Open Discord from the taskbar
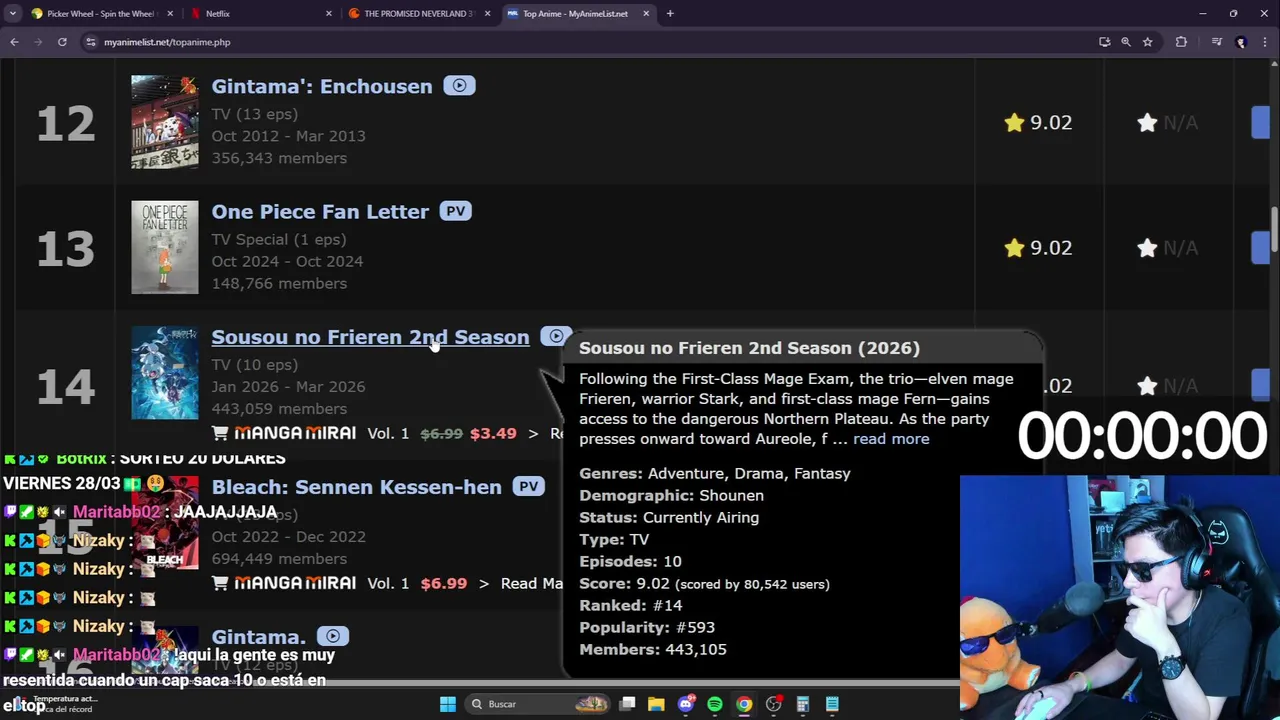1280x720 pixels. tap(685, 704)
